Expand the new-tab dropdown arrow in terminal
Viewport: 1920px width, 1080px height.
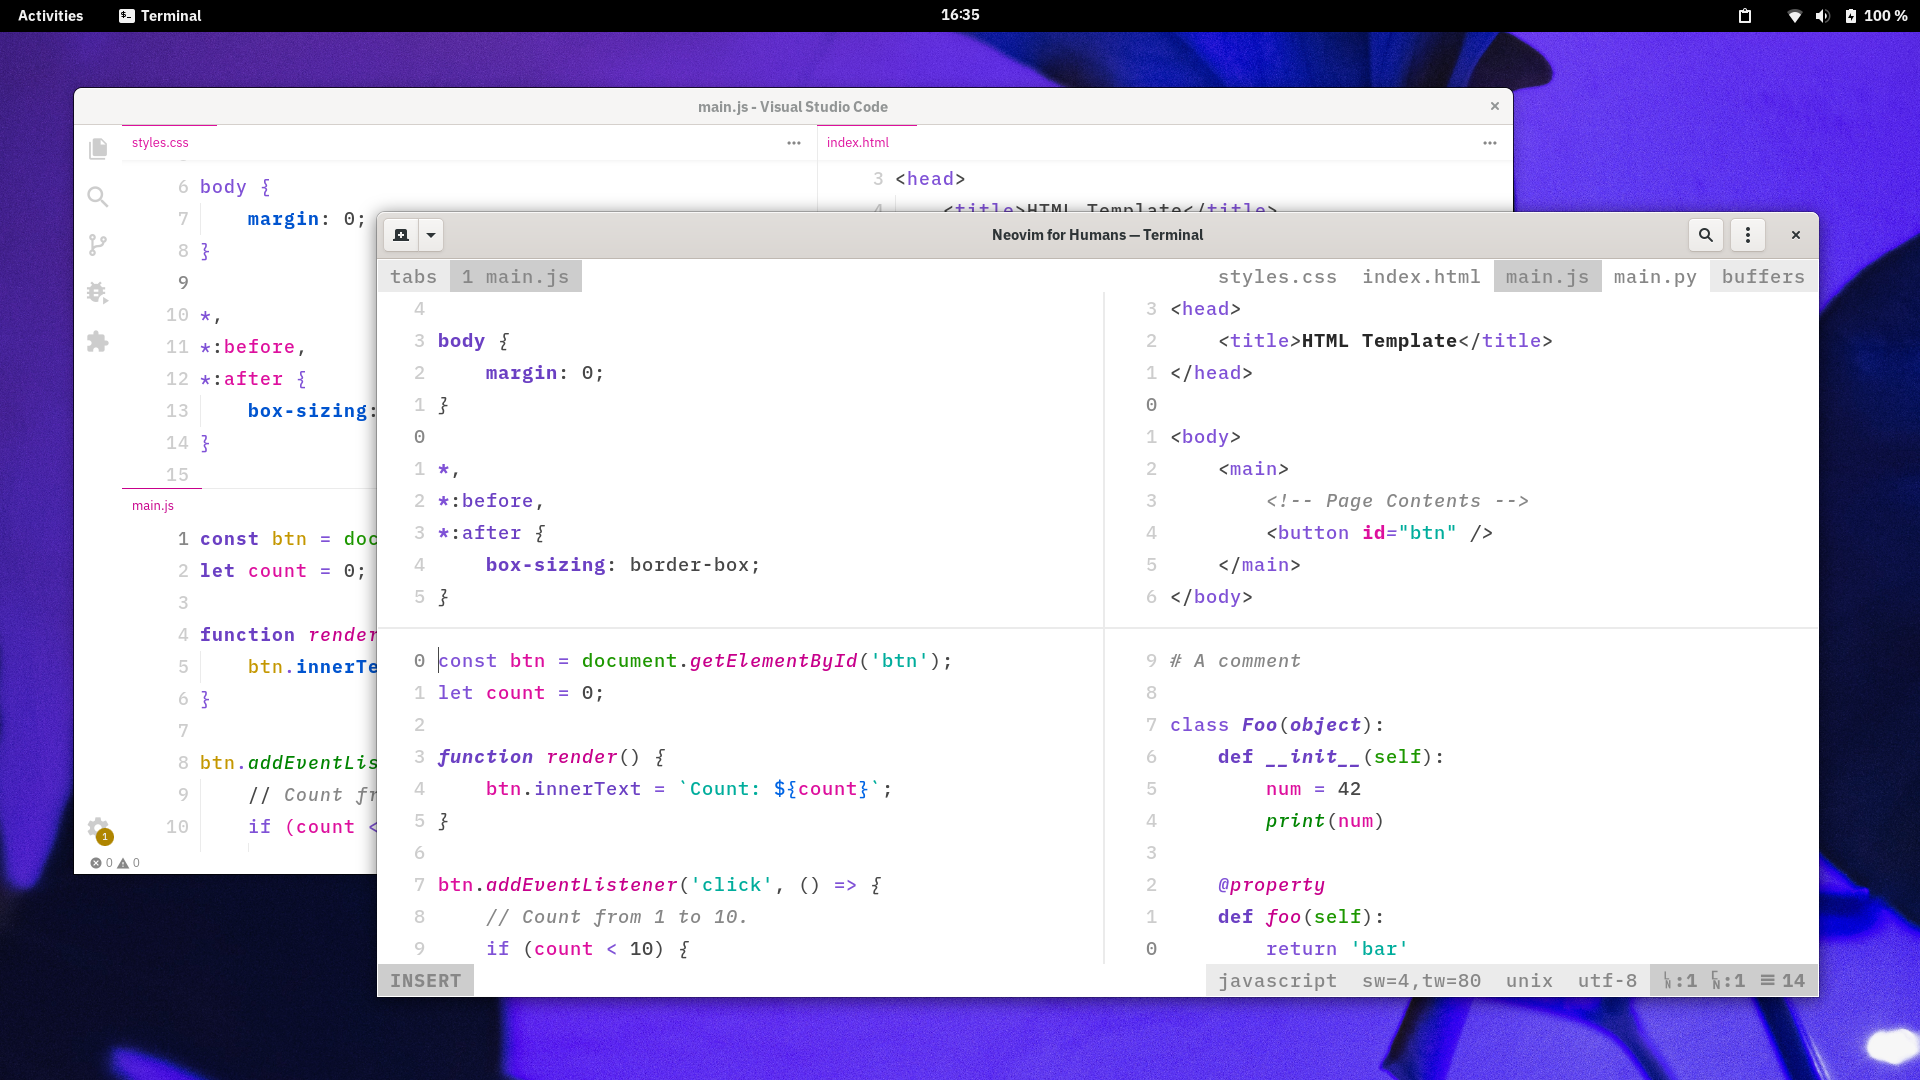point(431,235)
